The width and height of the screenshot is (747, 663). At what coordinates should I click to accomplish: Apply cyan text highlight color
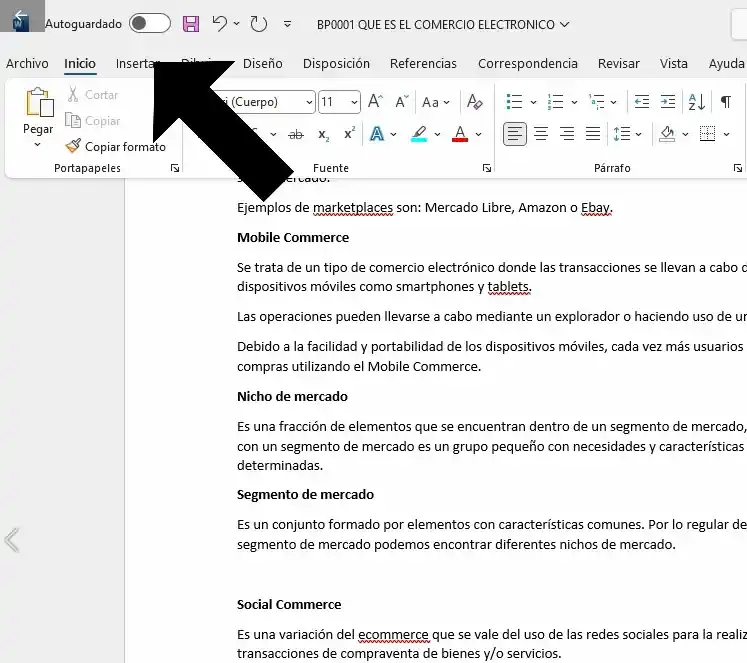[419, 134]
